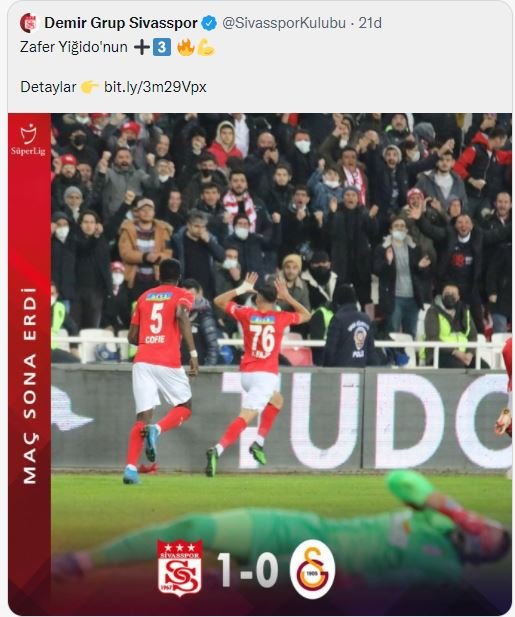Click the number 3 keycap emoji
Screen dimensions: 515x617
162,48
